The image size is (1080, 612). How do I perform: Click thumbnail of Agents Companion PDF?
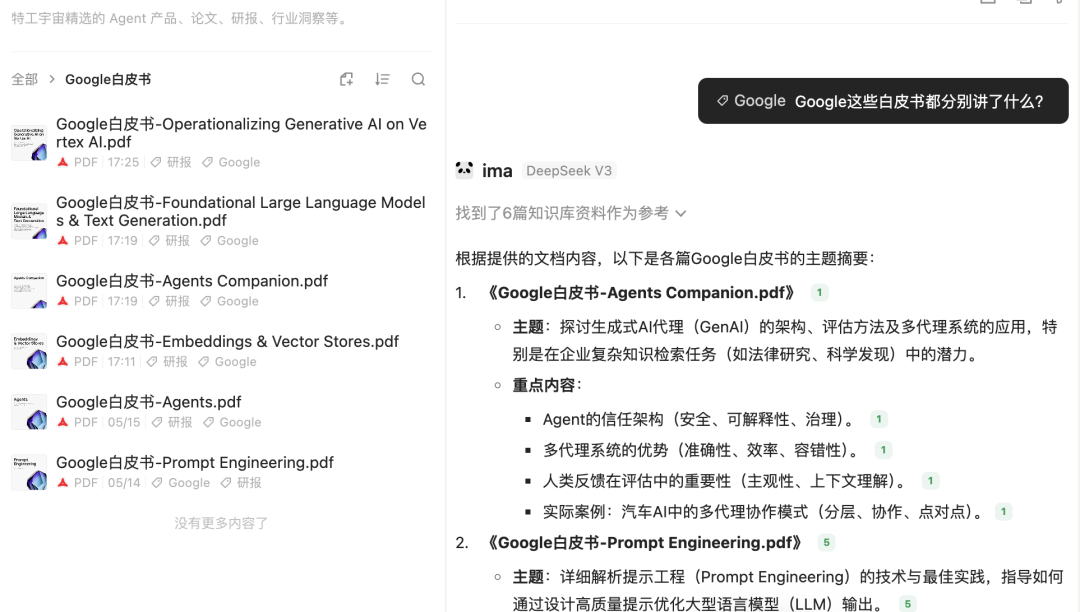click(x=29, y=291)
